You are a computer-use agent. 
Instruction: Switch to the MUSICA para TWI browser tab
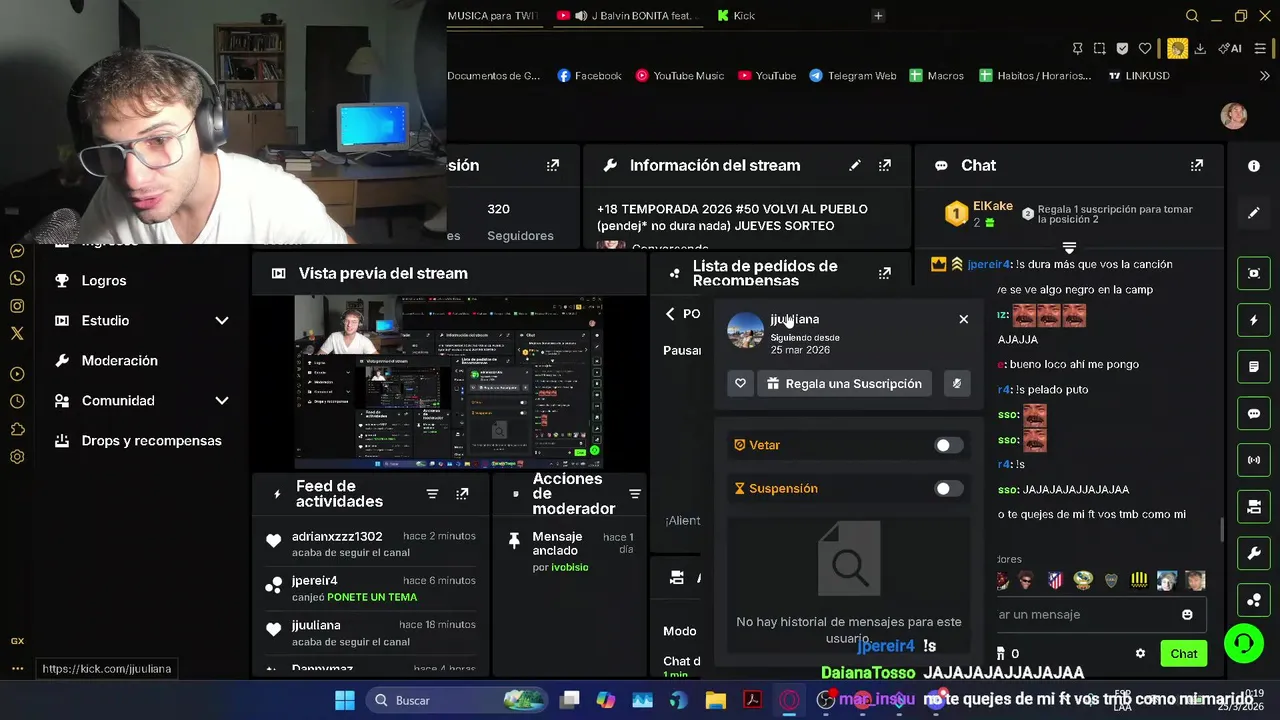tap(495, 15)
